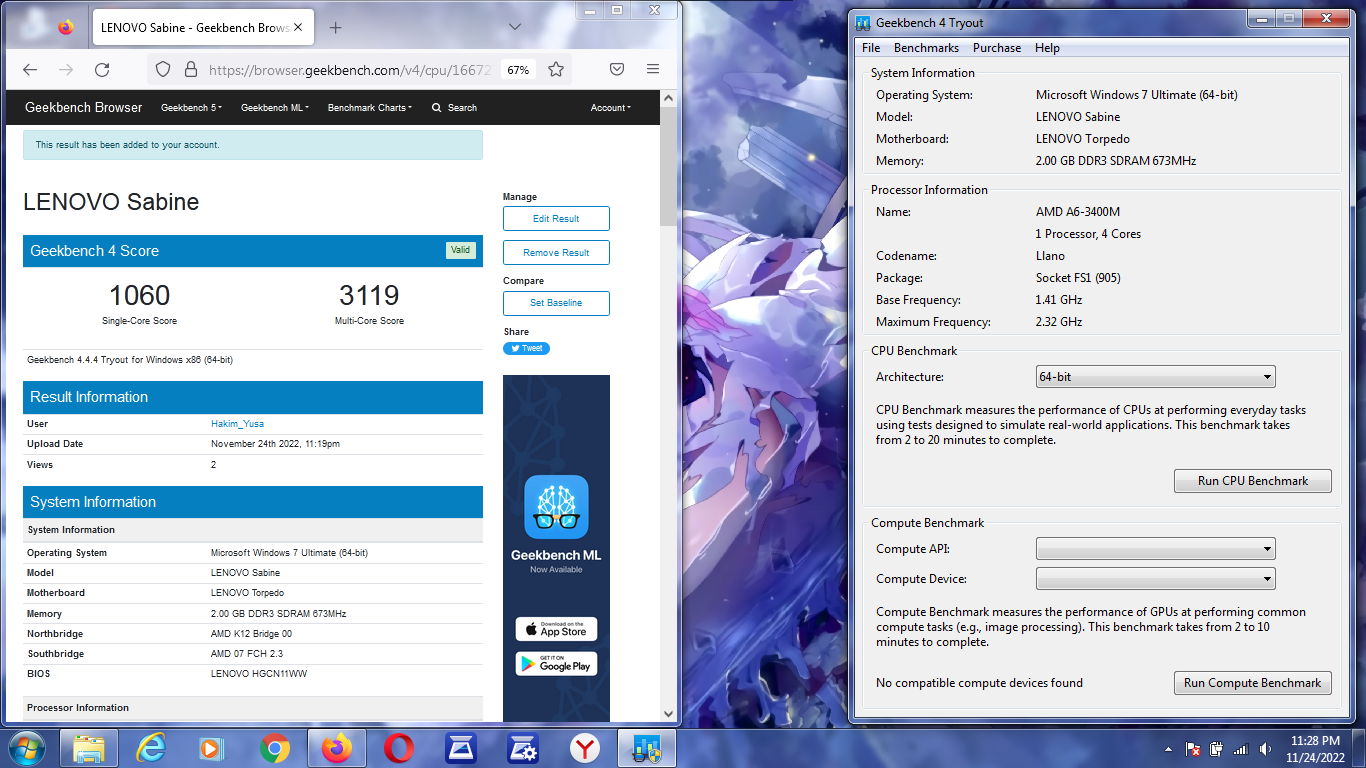Reload the Geekbench Browser page

tap(102, 70)
